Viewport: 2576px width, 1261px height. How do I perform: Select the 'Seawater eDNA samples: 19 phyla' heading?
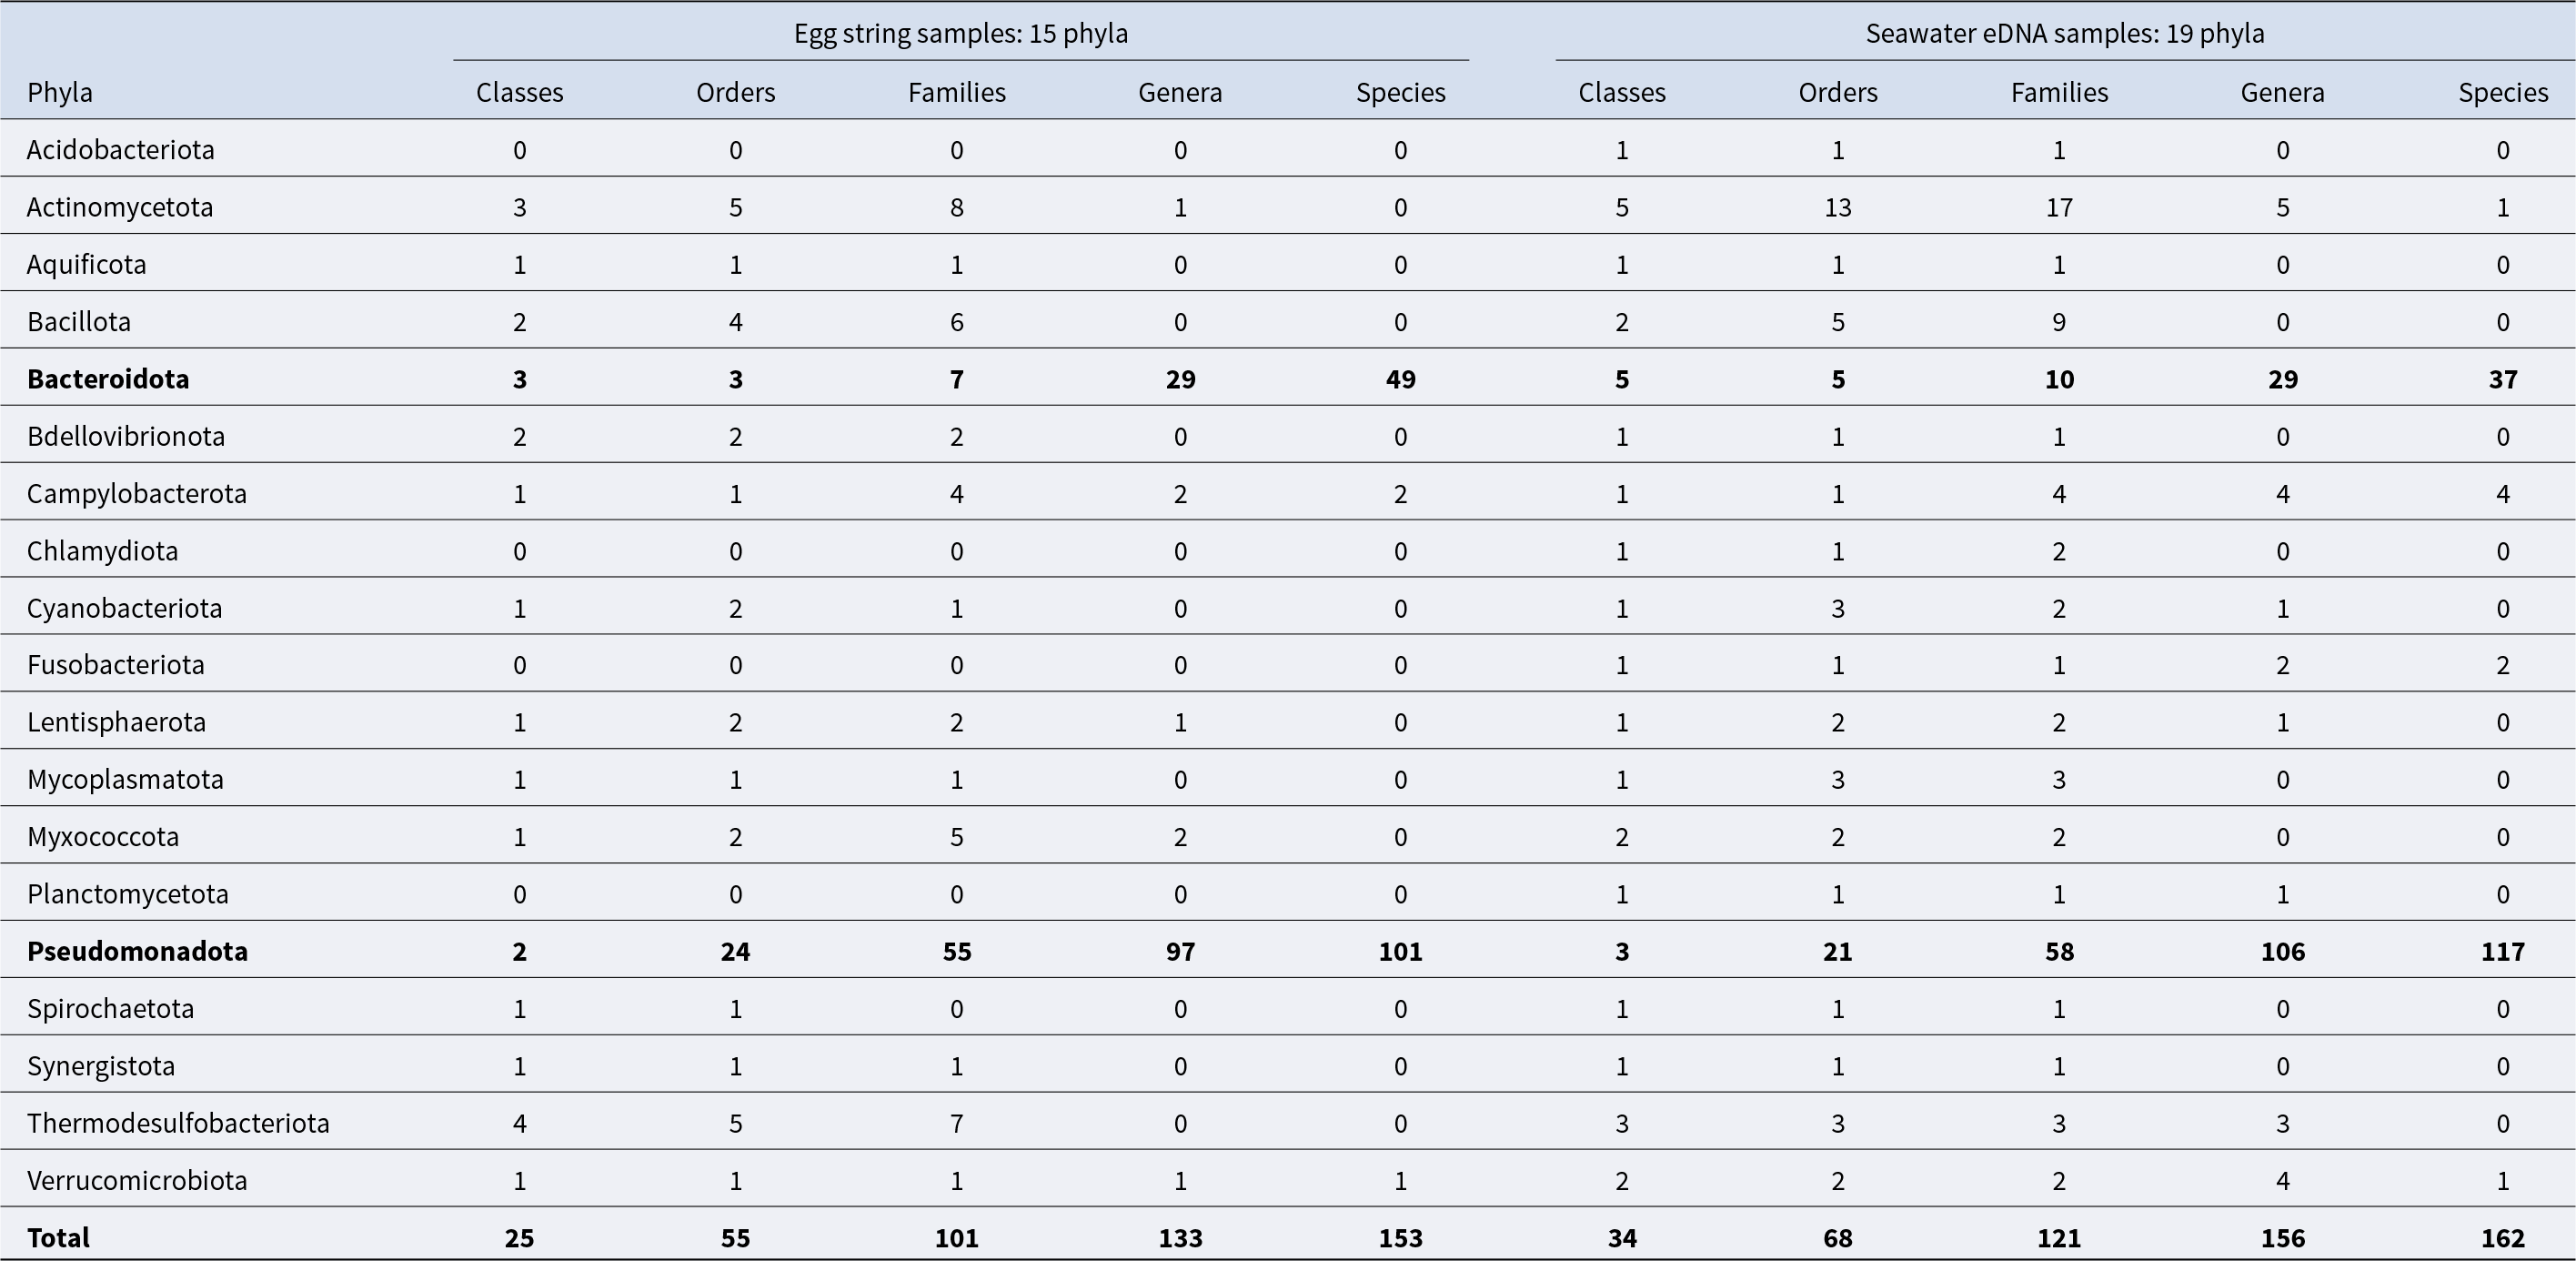[x=2064, y=33]
